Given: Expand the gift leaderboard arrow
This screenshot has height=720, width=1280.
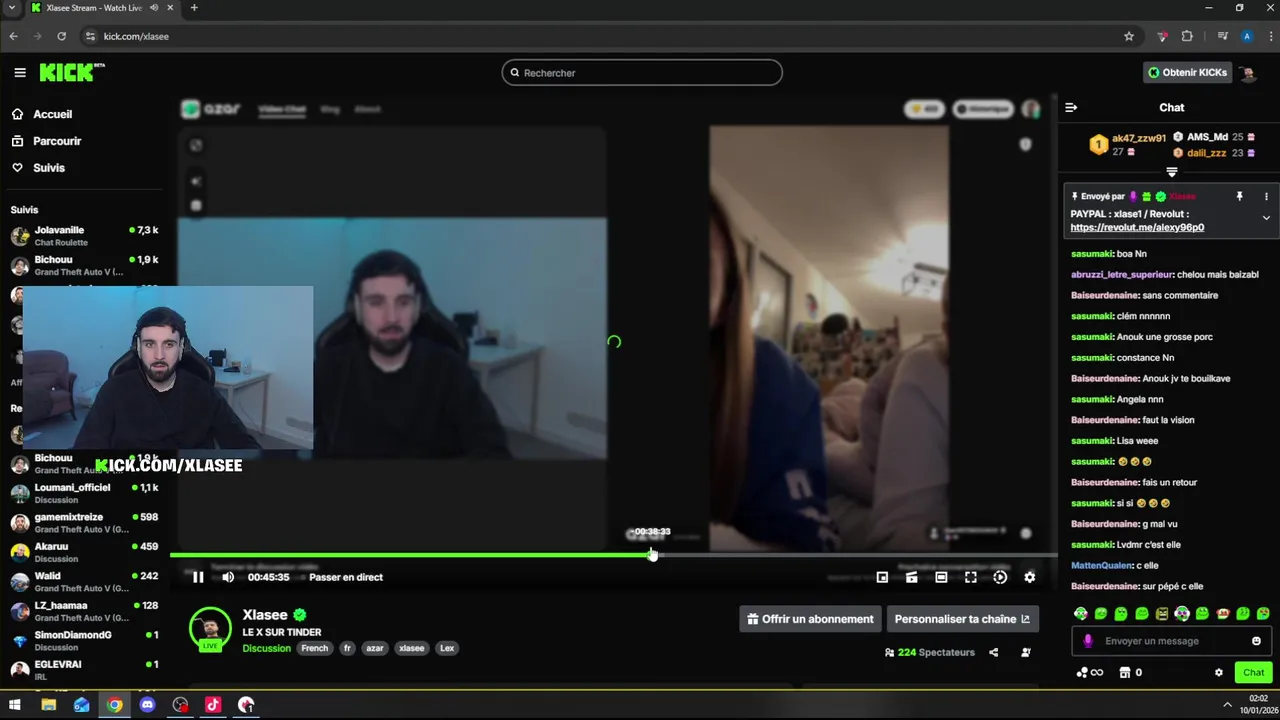Looking at the screenshot, I should pos(1172,172).
